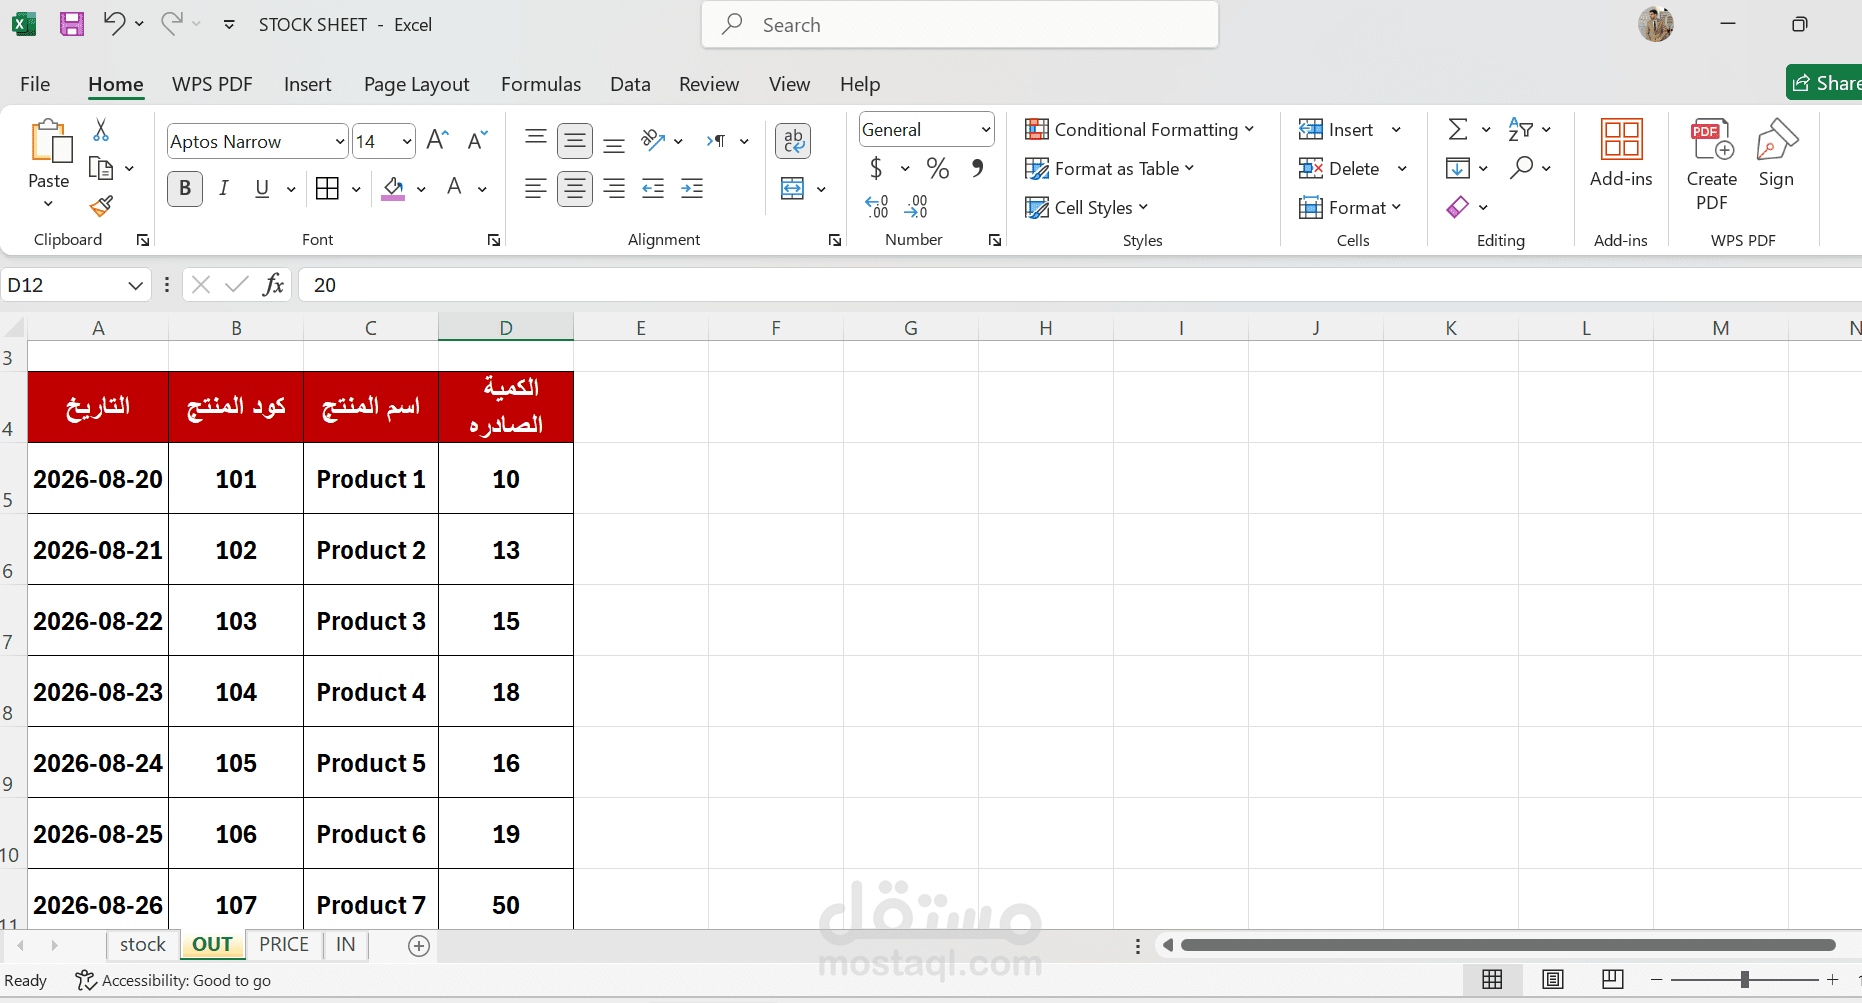Toggle Wrap Text button
Screen dimensions: 1862x1003
click(x=793, y=141)
